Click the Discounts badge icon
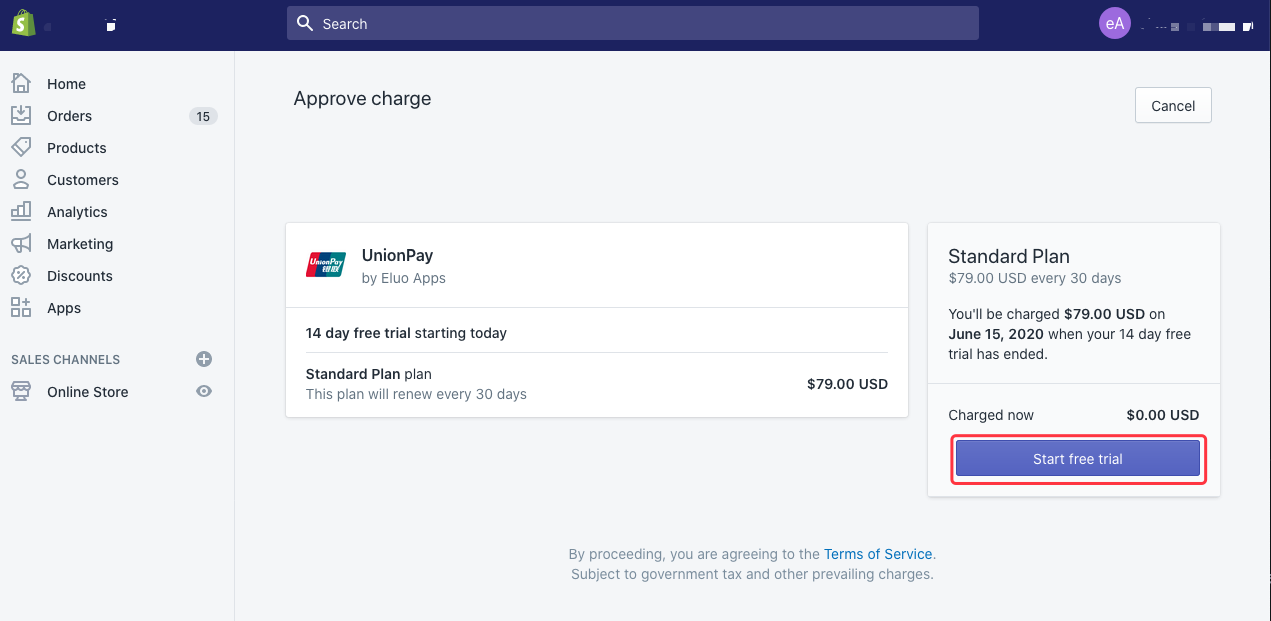This screenshot has height=621, width=1271. pos(21,276)
